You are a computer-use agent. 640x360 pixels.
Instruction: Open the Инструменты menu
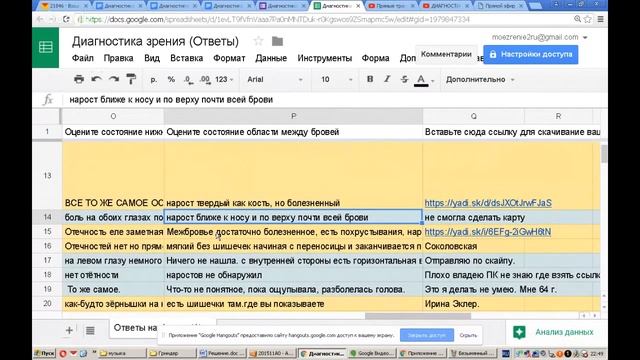(x=324, y=58)
